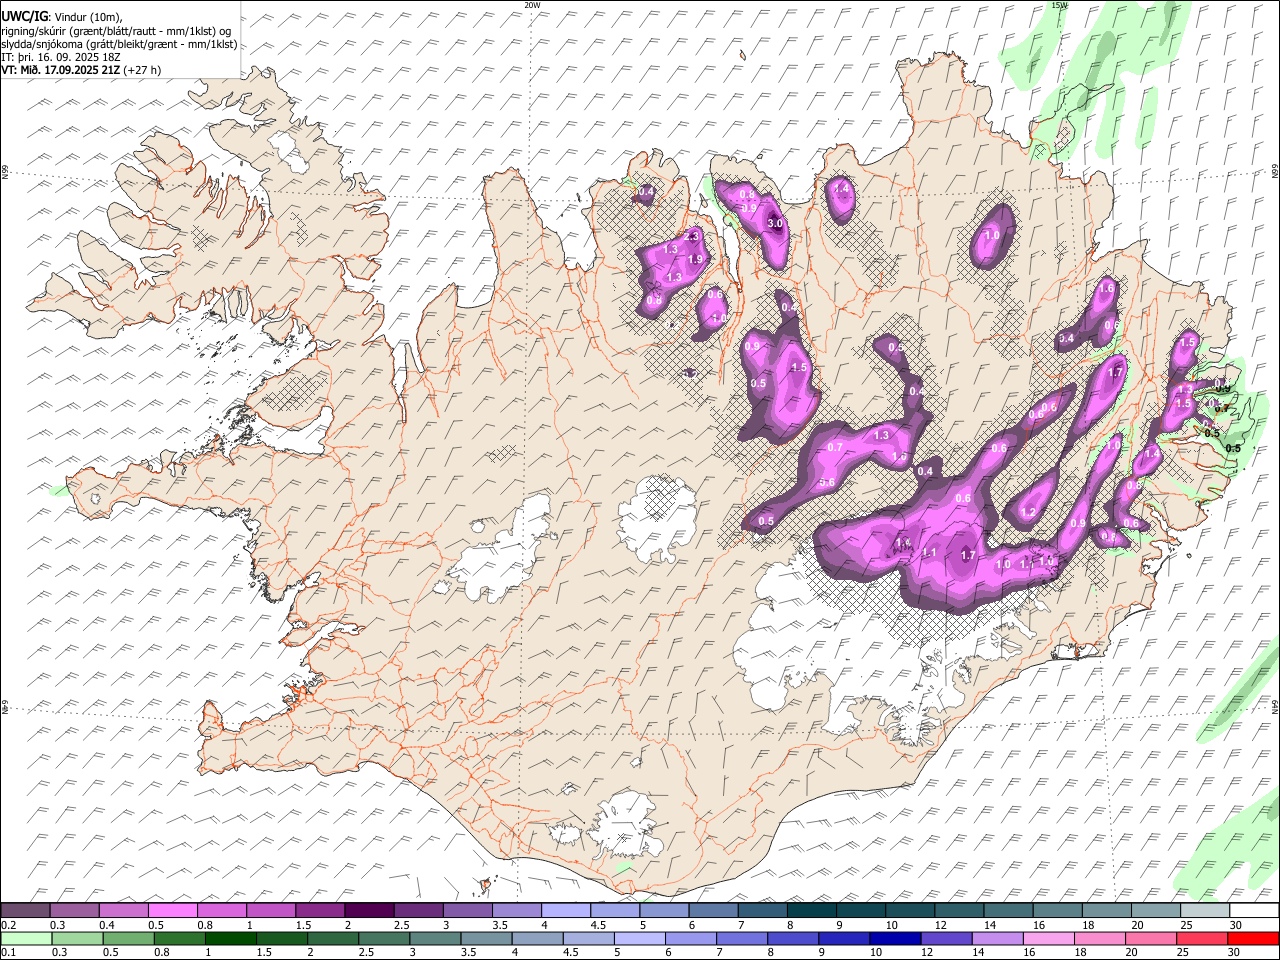Click the 3.0 precipitation value on the map
This screenshot has height=960, width=1280.
[775, 224]
